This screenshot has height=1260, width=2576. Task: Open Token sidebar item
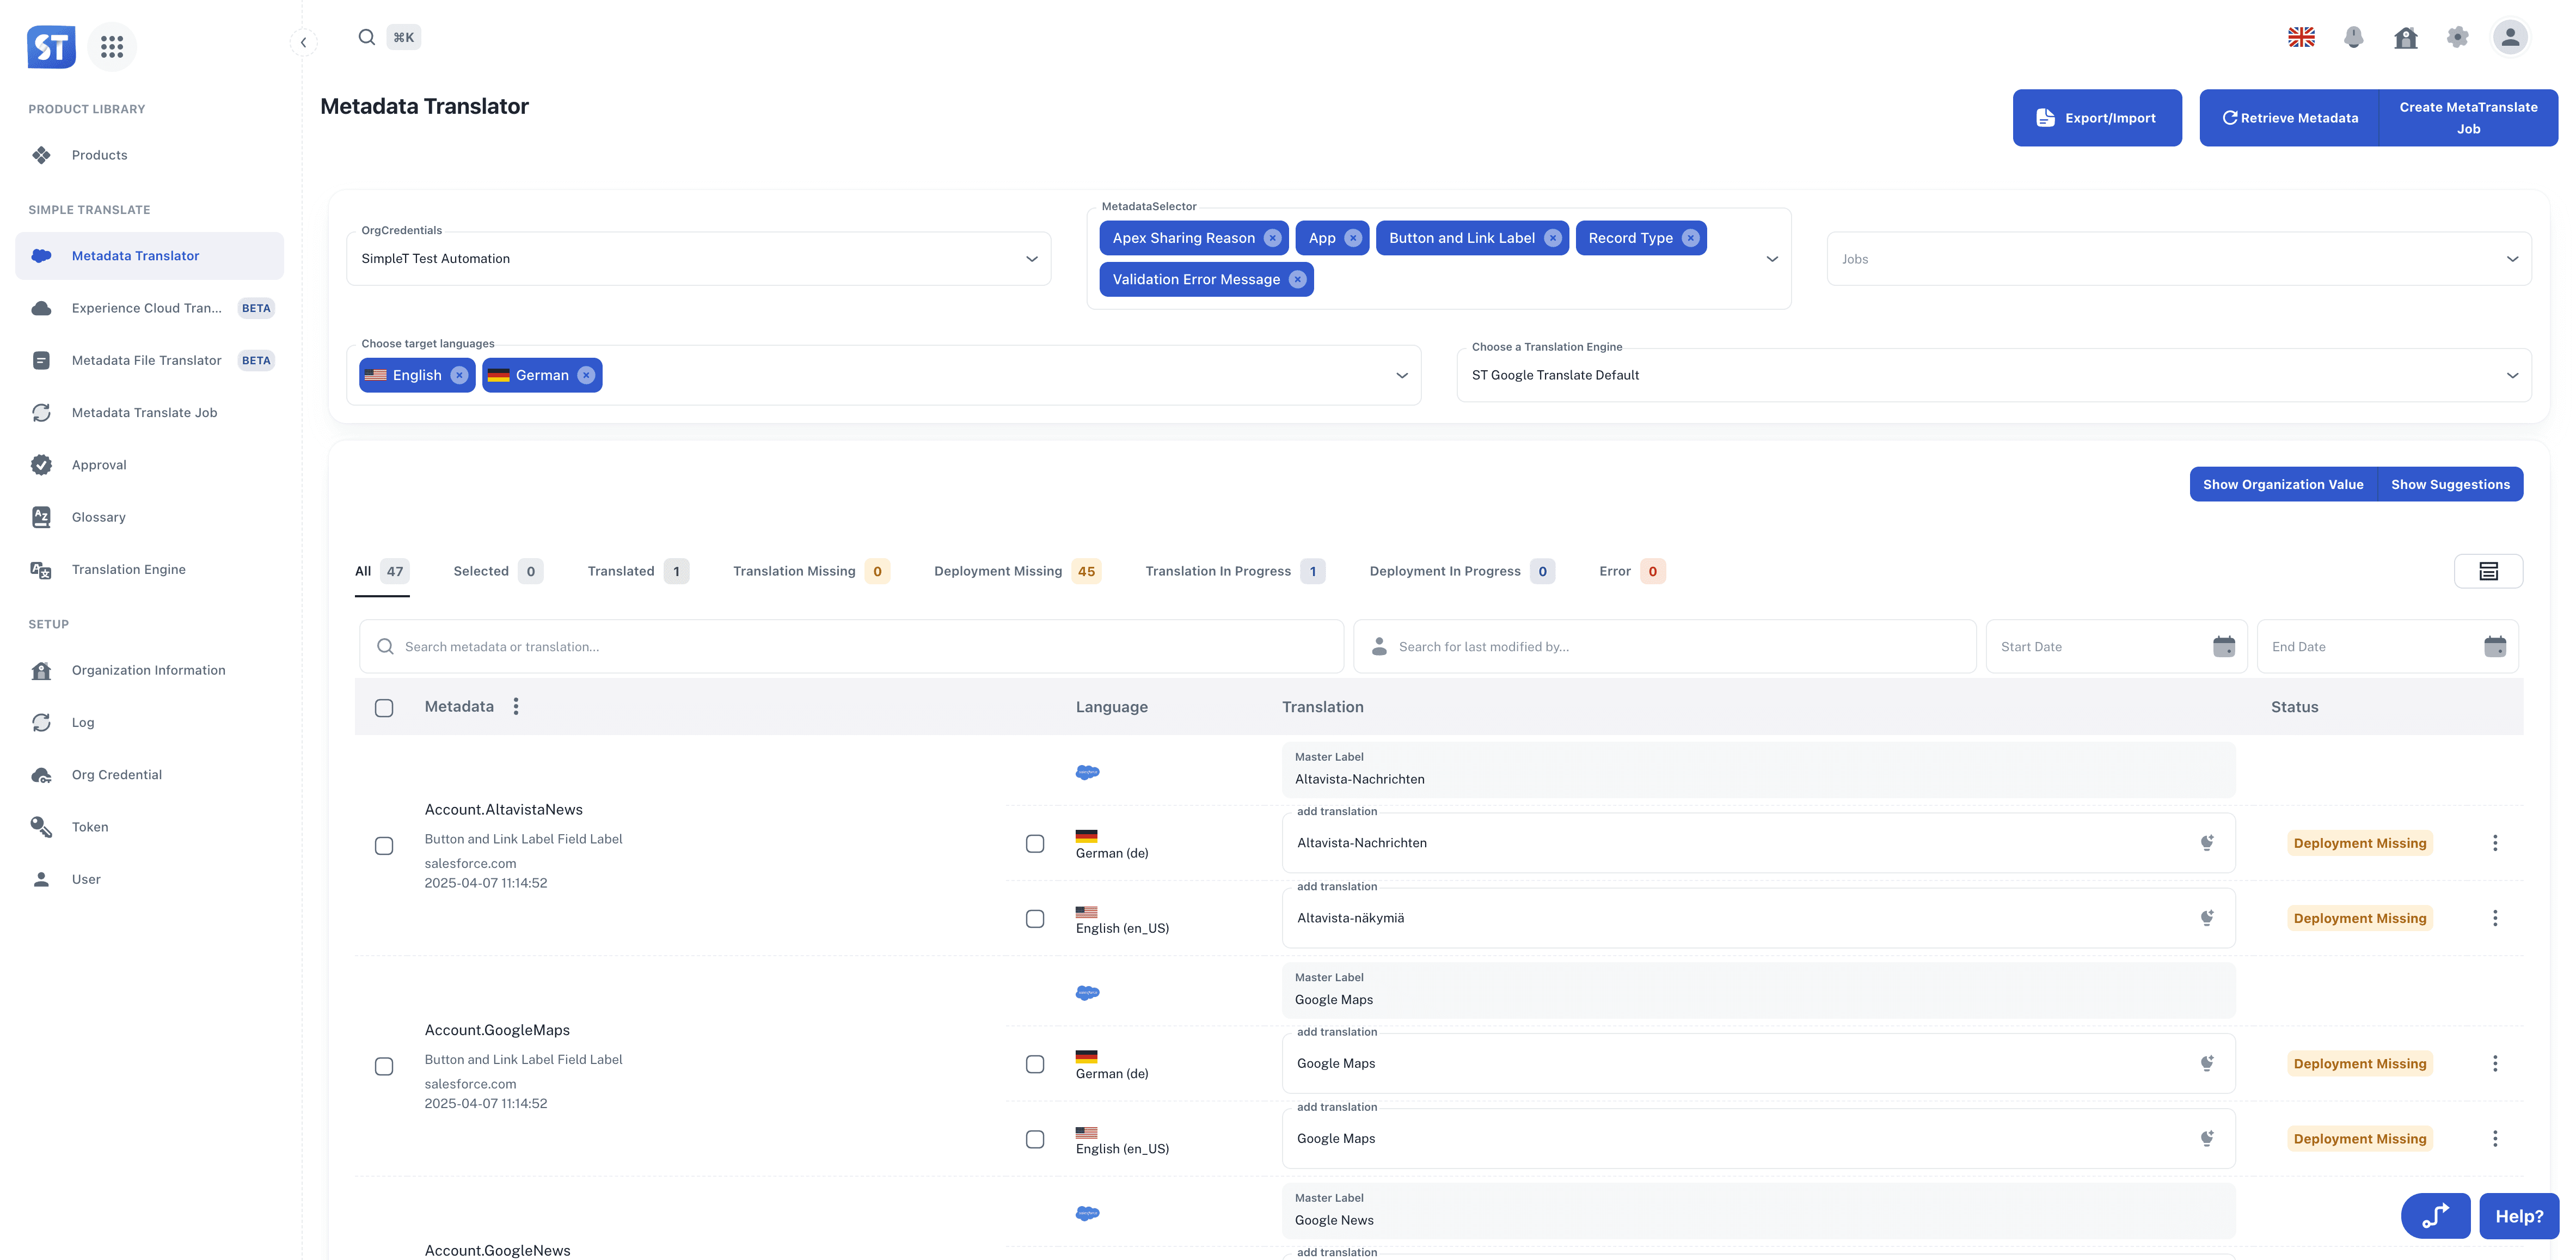pos(150,827)
